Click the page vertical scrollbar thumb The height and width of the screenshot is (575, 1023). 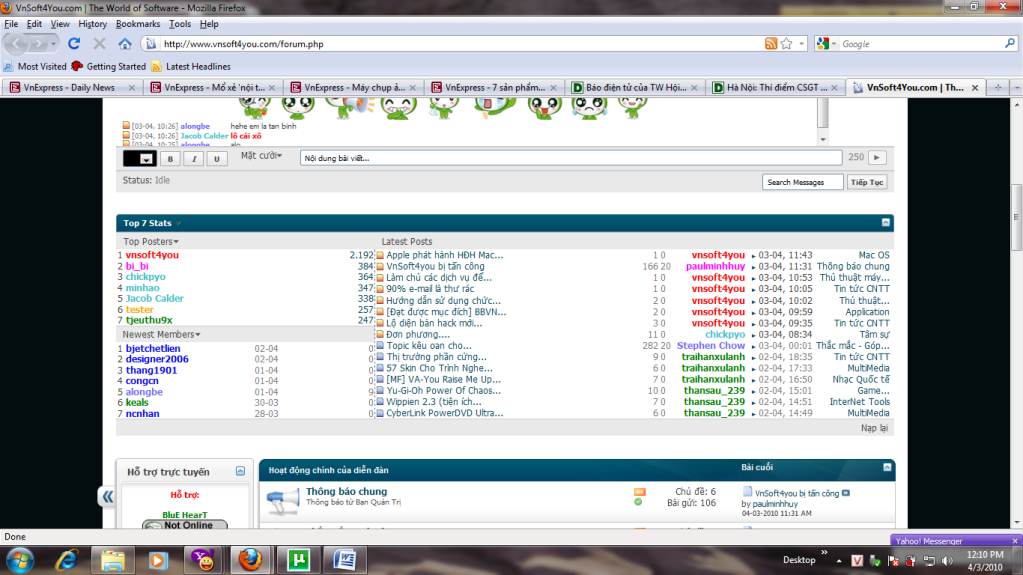click(1016, 217)
